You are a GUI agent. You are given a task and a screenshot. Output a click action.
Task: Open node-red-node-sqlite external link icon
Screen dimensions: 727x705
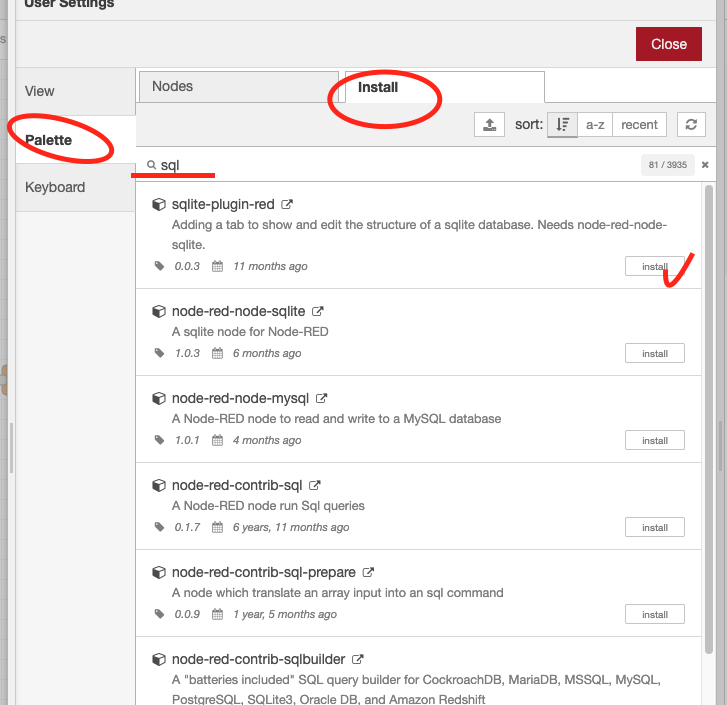[318, 311]
